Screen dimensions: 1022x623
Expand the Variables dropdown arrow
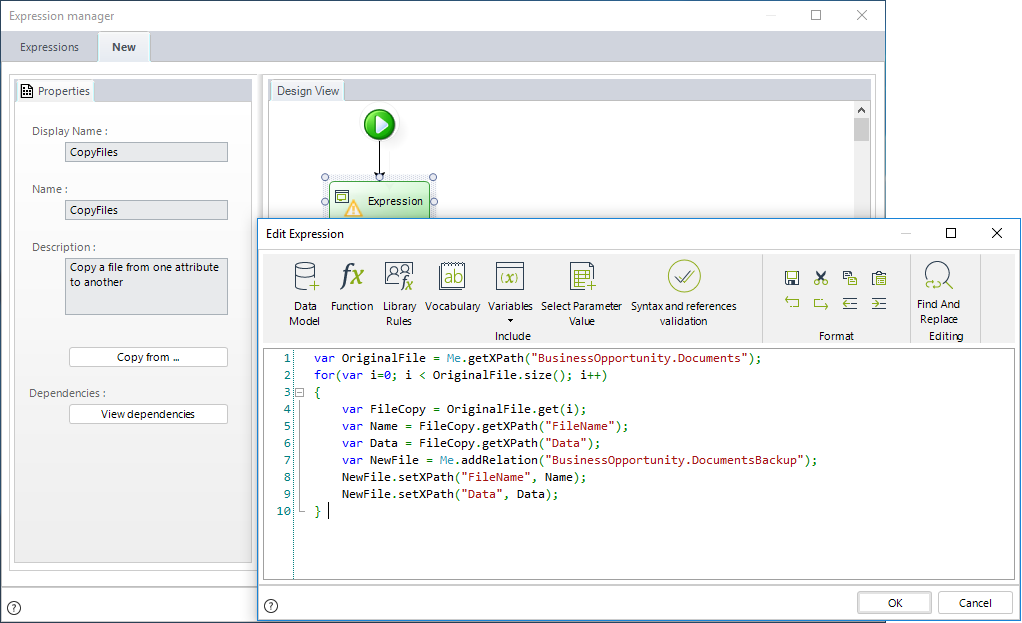pos(510,321)
